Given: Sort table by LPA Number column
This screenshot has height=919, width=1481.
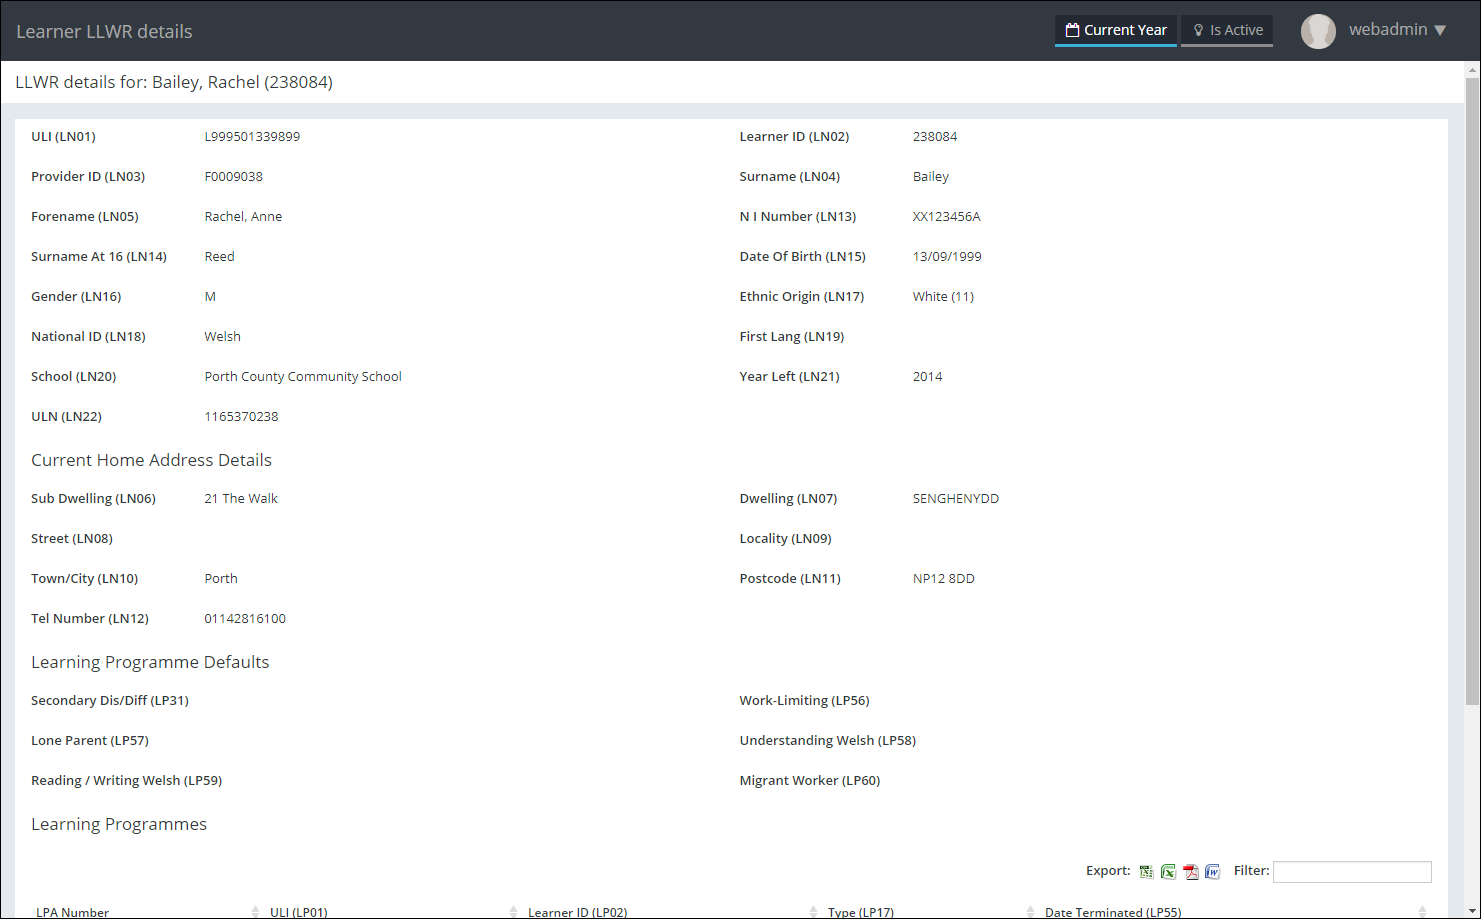Looking at the screenshot, I should click(x=148, y=912).
